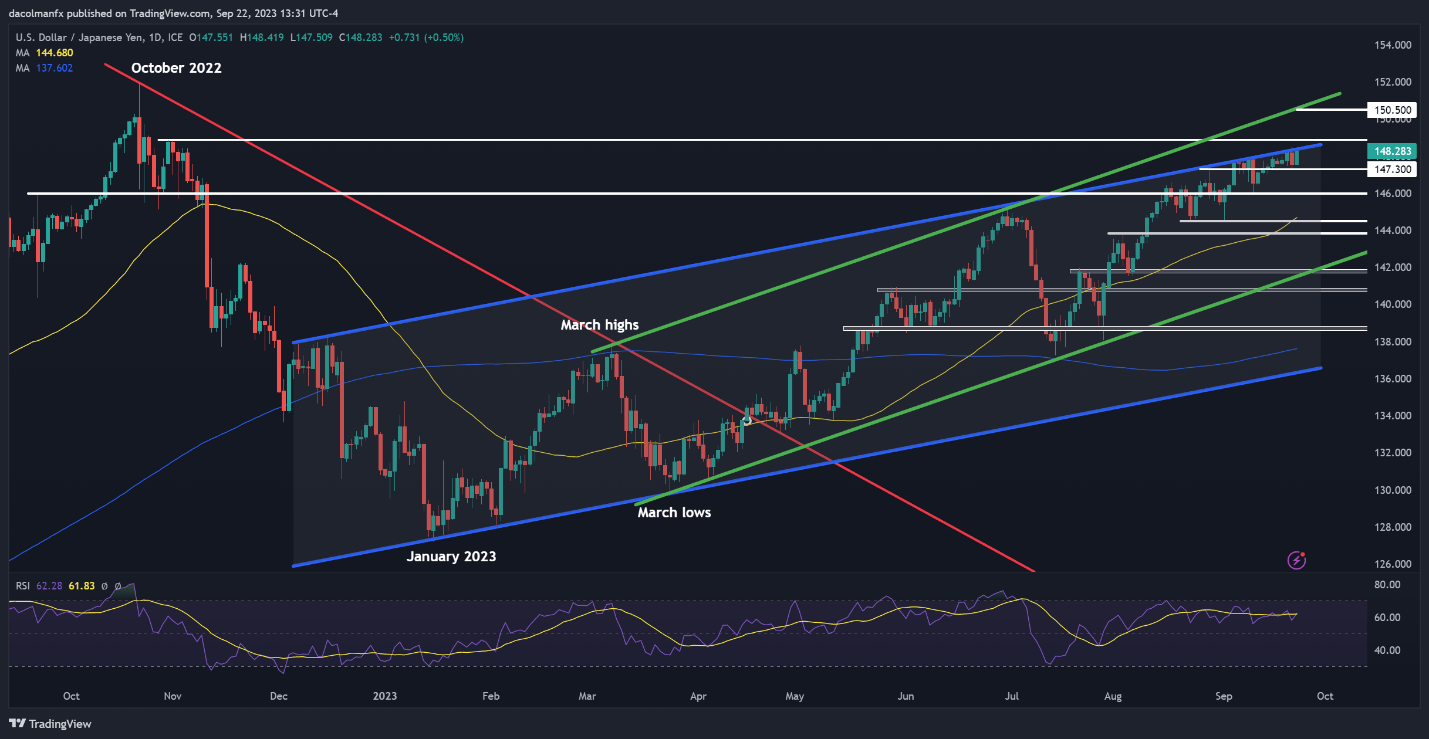Viewport: 1429px width, 739px height.
Task: Select the 'January 2023' text annotation
Action: (450, 557)
